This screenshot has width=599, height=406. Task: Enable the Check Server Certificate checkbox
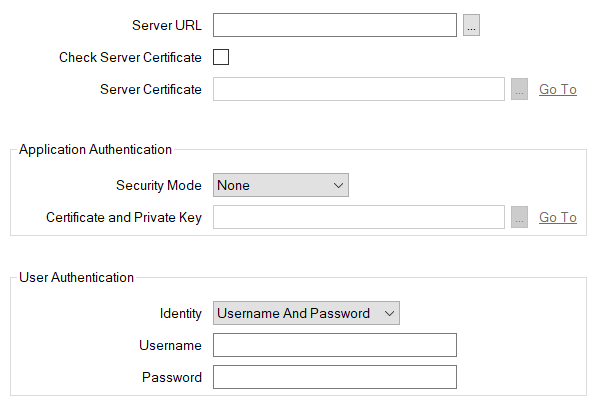[221, 57]
